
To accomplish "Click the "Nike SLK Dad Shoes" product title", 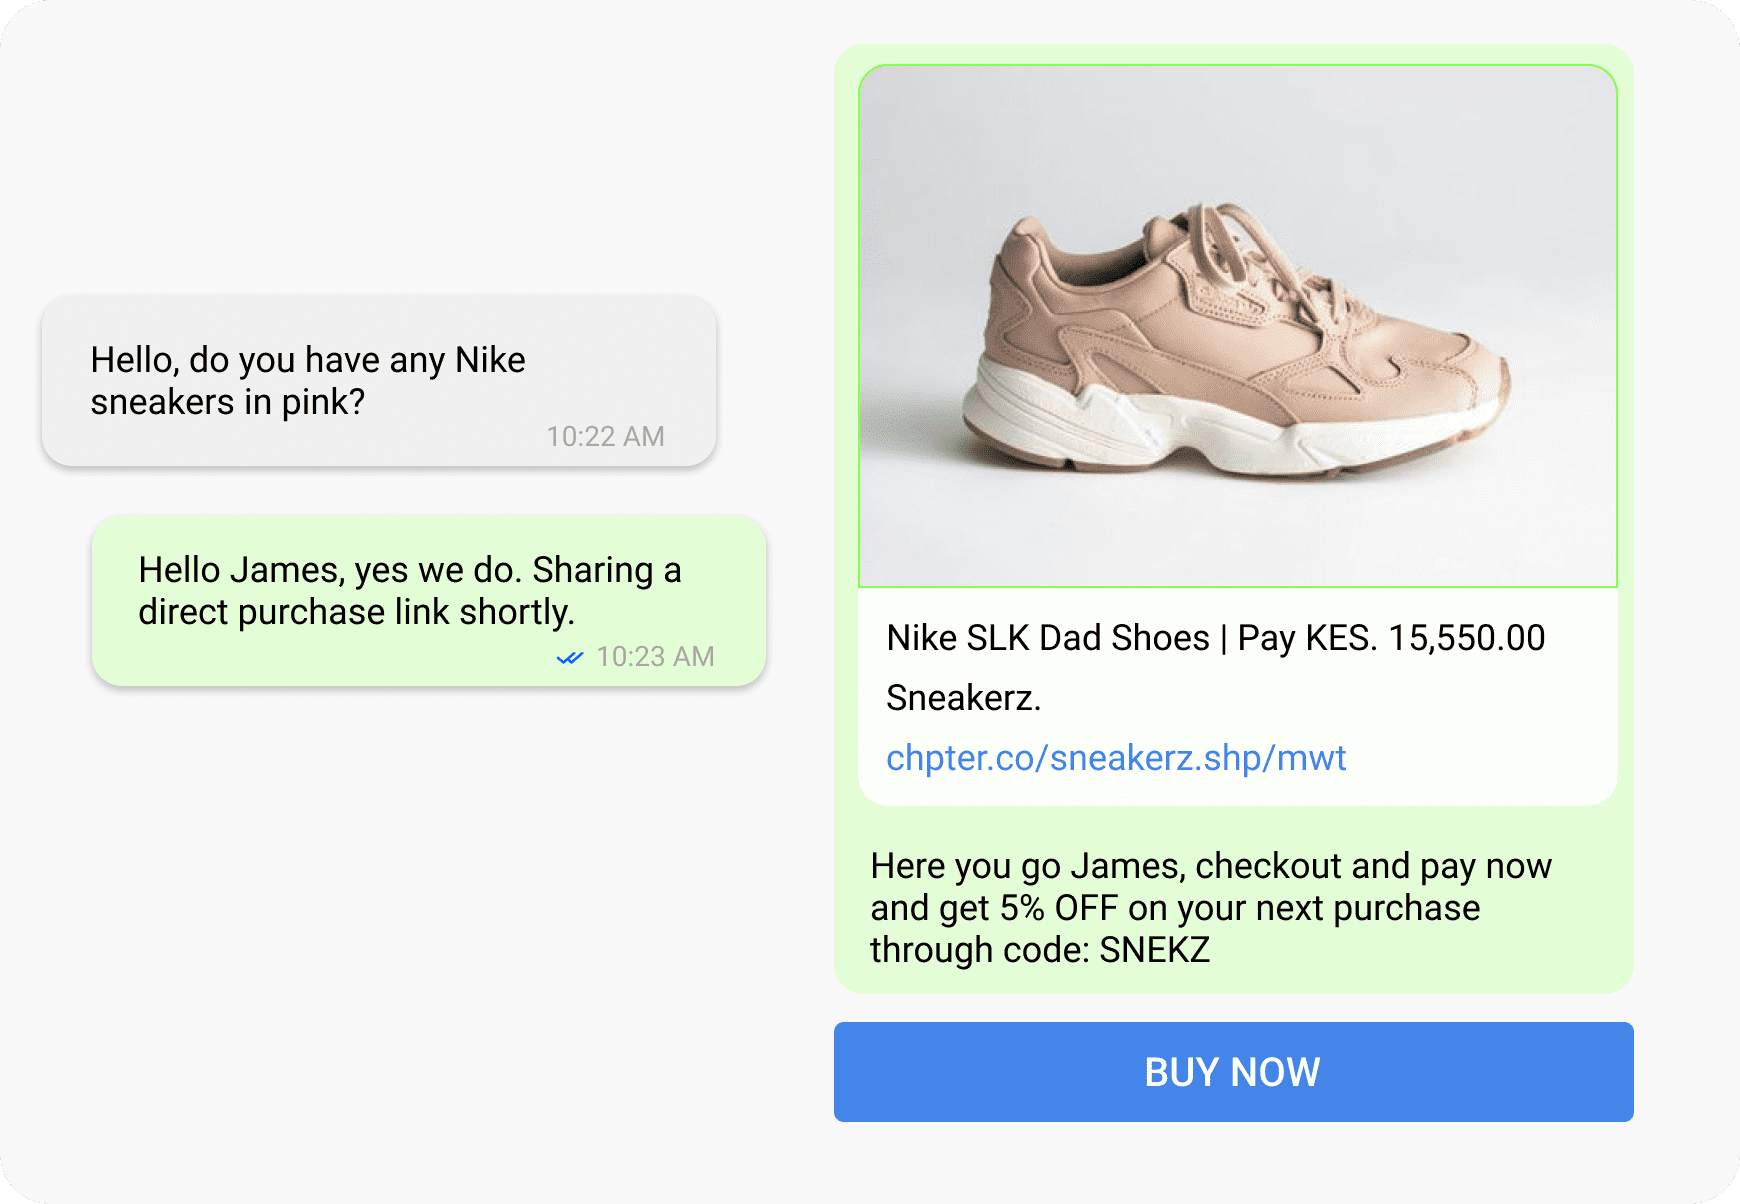I will [1047, 638].
